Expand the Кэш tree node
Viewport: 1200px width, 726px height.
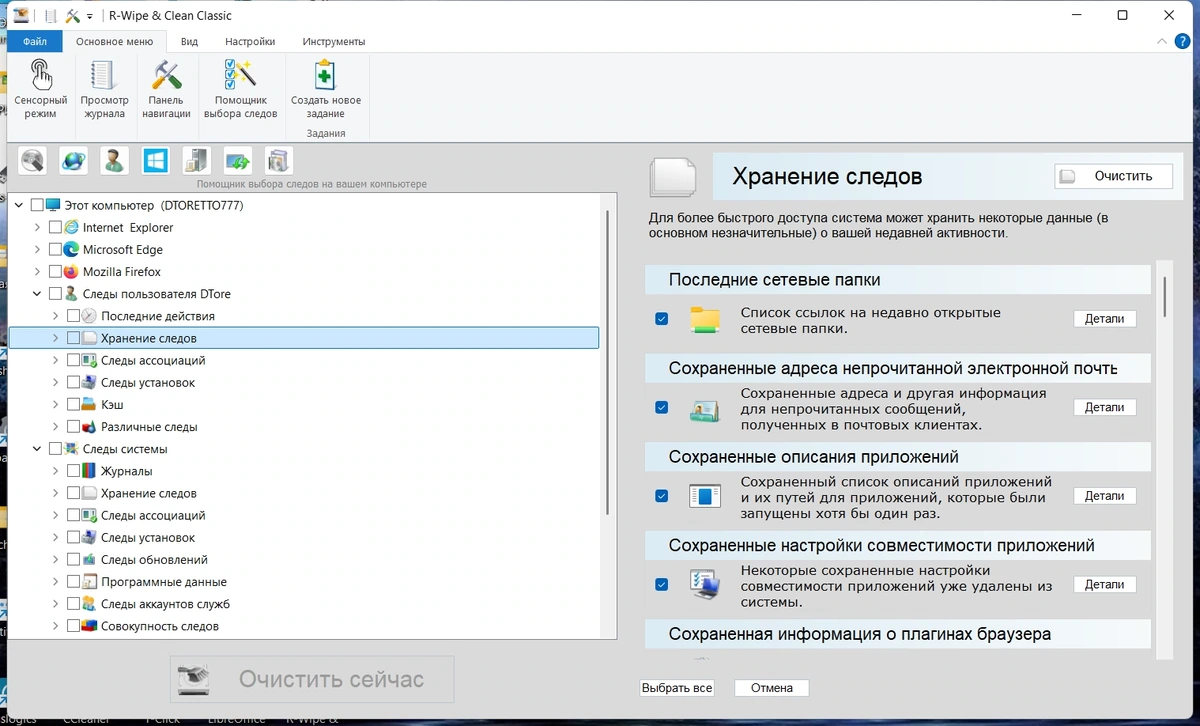tap(55, 404)
